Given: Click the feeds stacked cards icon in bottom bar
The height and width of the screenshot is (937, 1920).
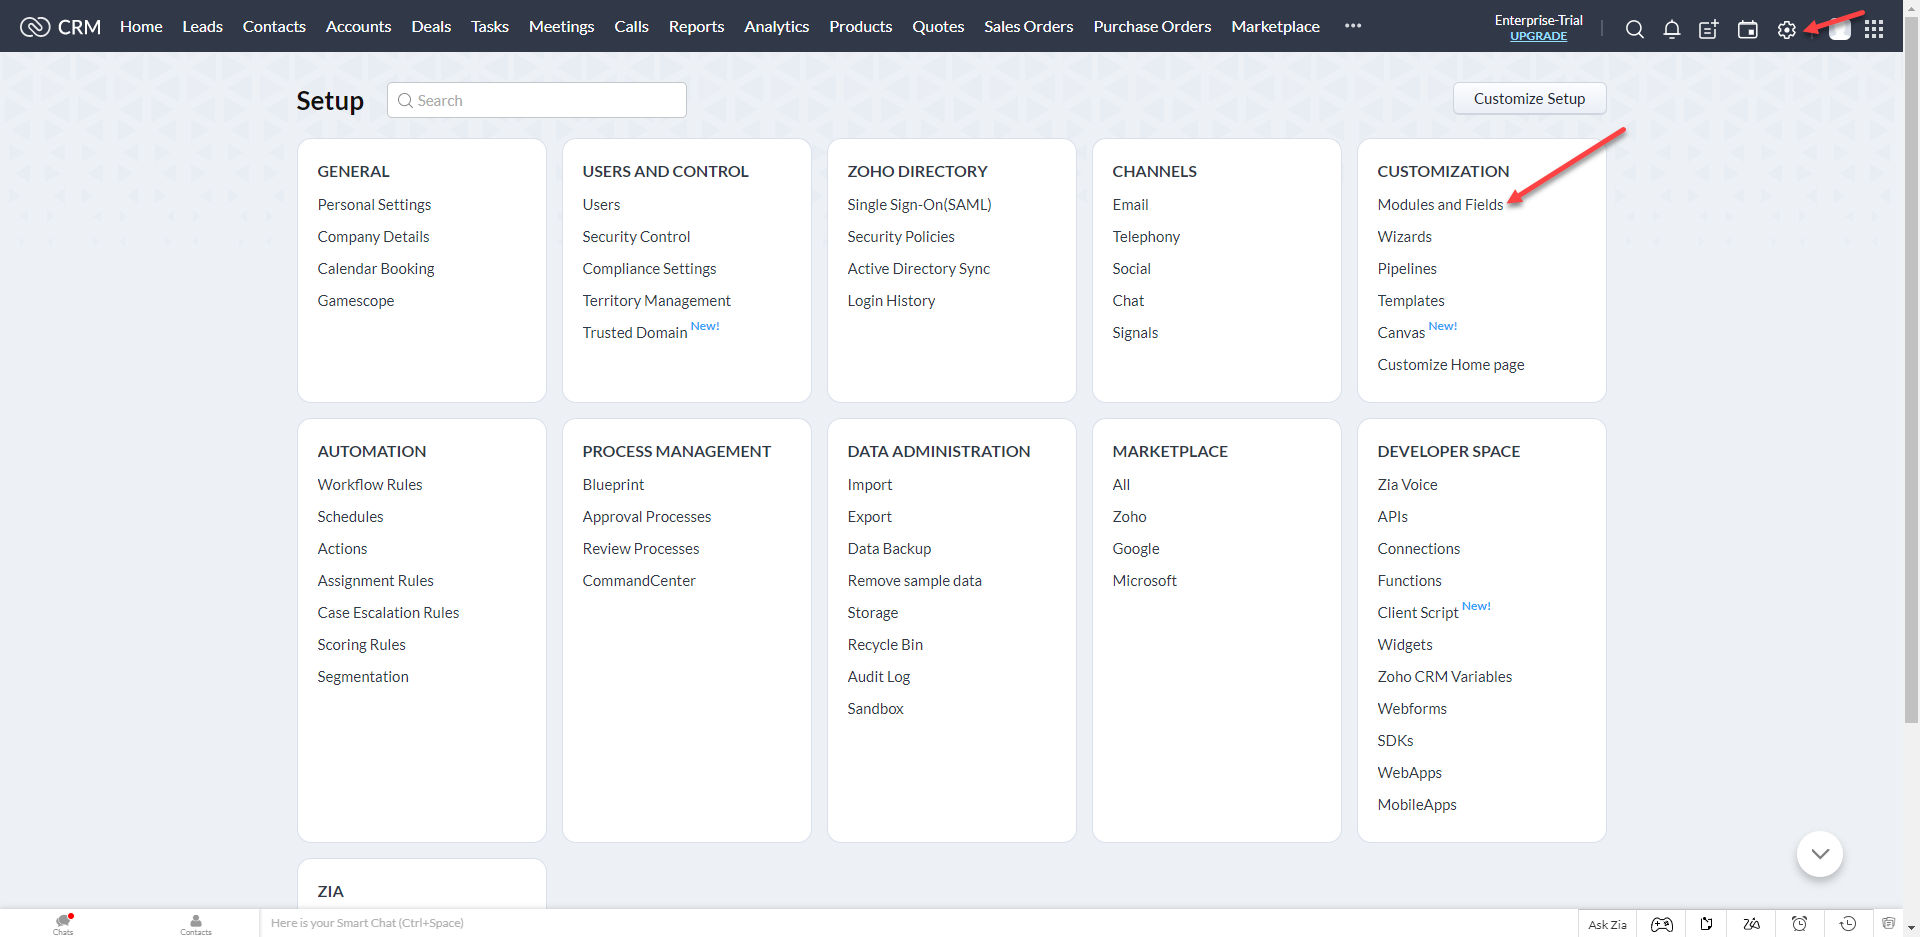Looking at the screenshot, I should [x=1888, y=923].
